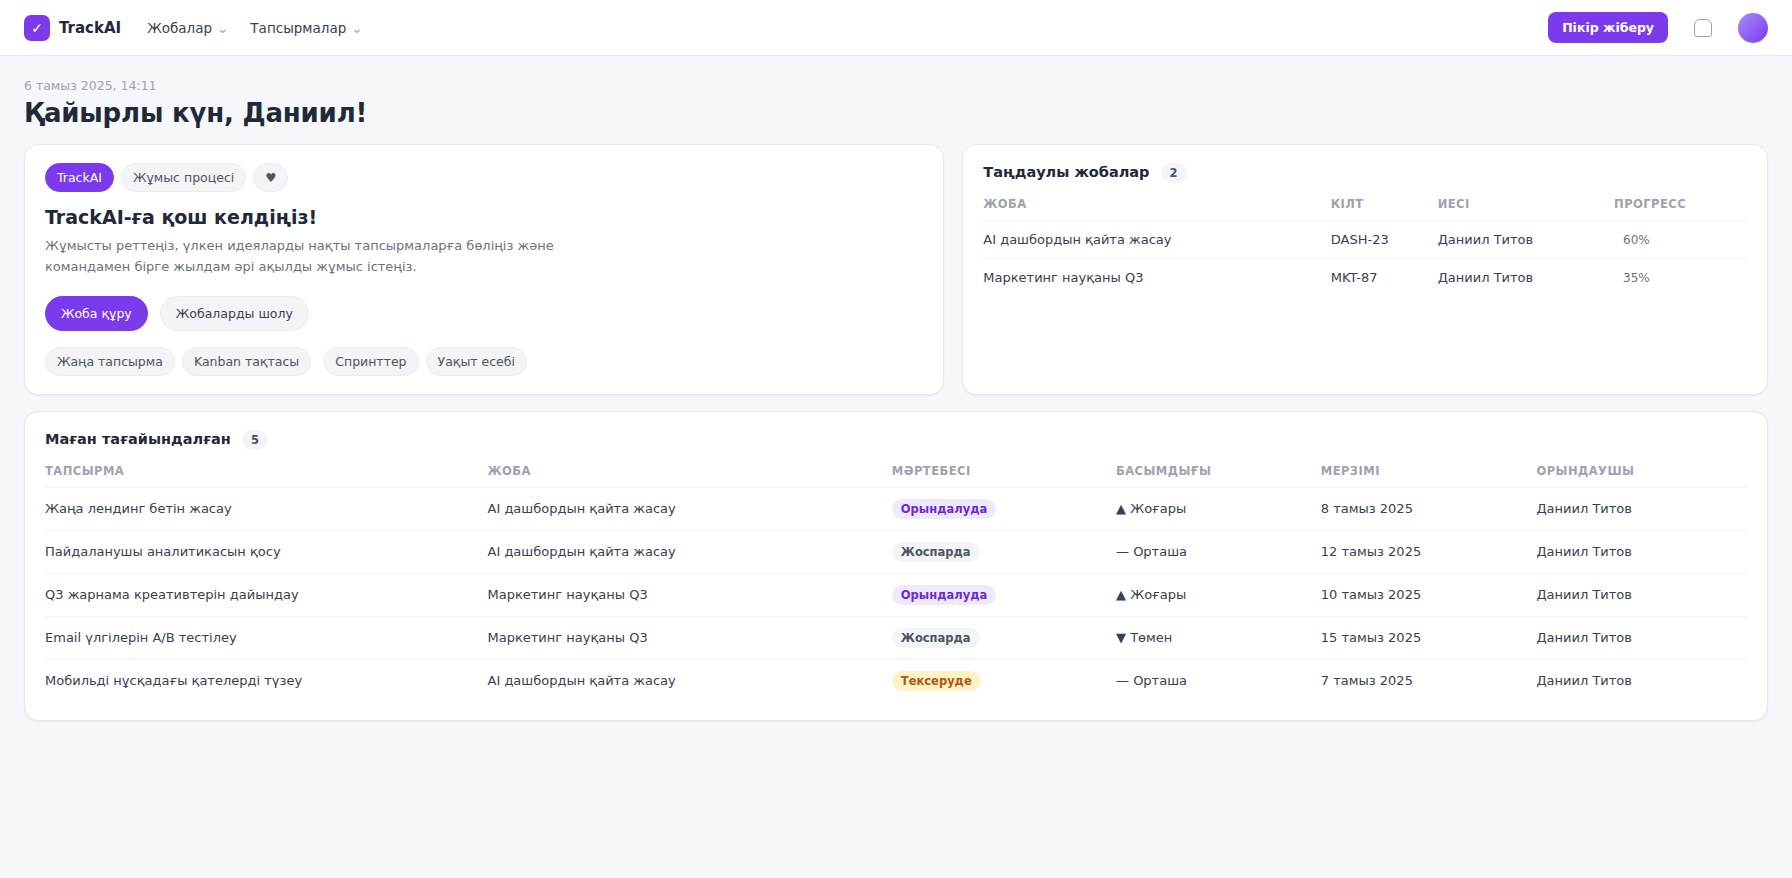Open the purple user avatar menu
This screenshot has height=878, width=1792.
(1752, 28)
